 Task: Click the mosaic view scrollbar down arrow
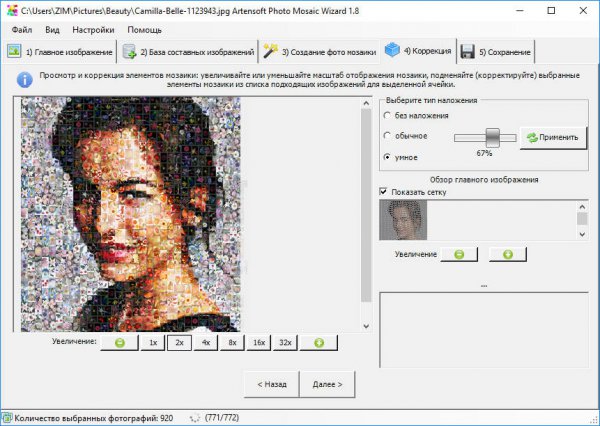click(366, 326)
